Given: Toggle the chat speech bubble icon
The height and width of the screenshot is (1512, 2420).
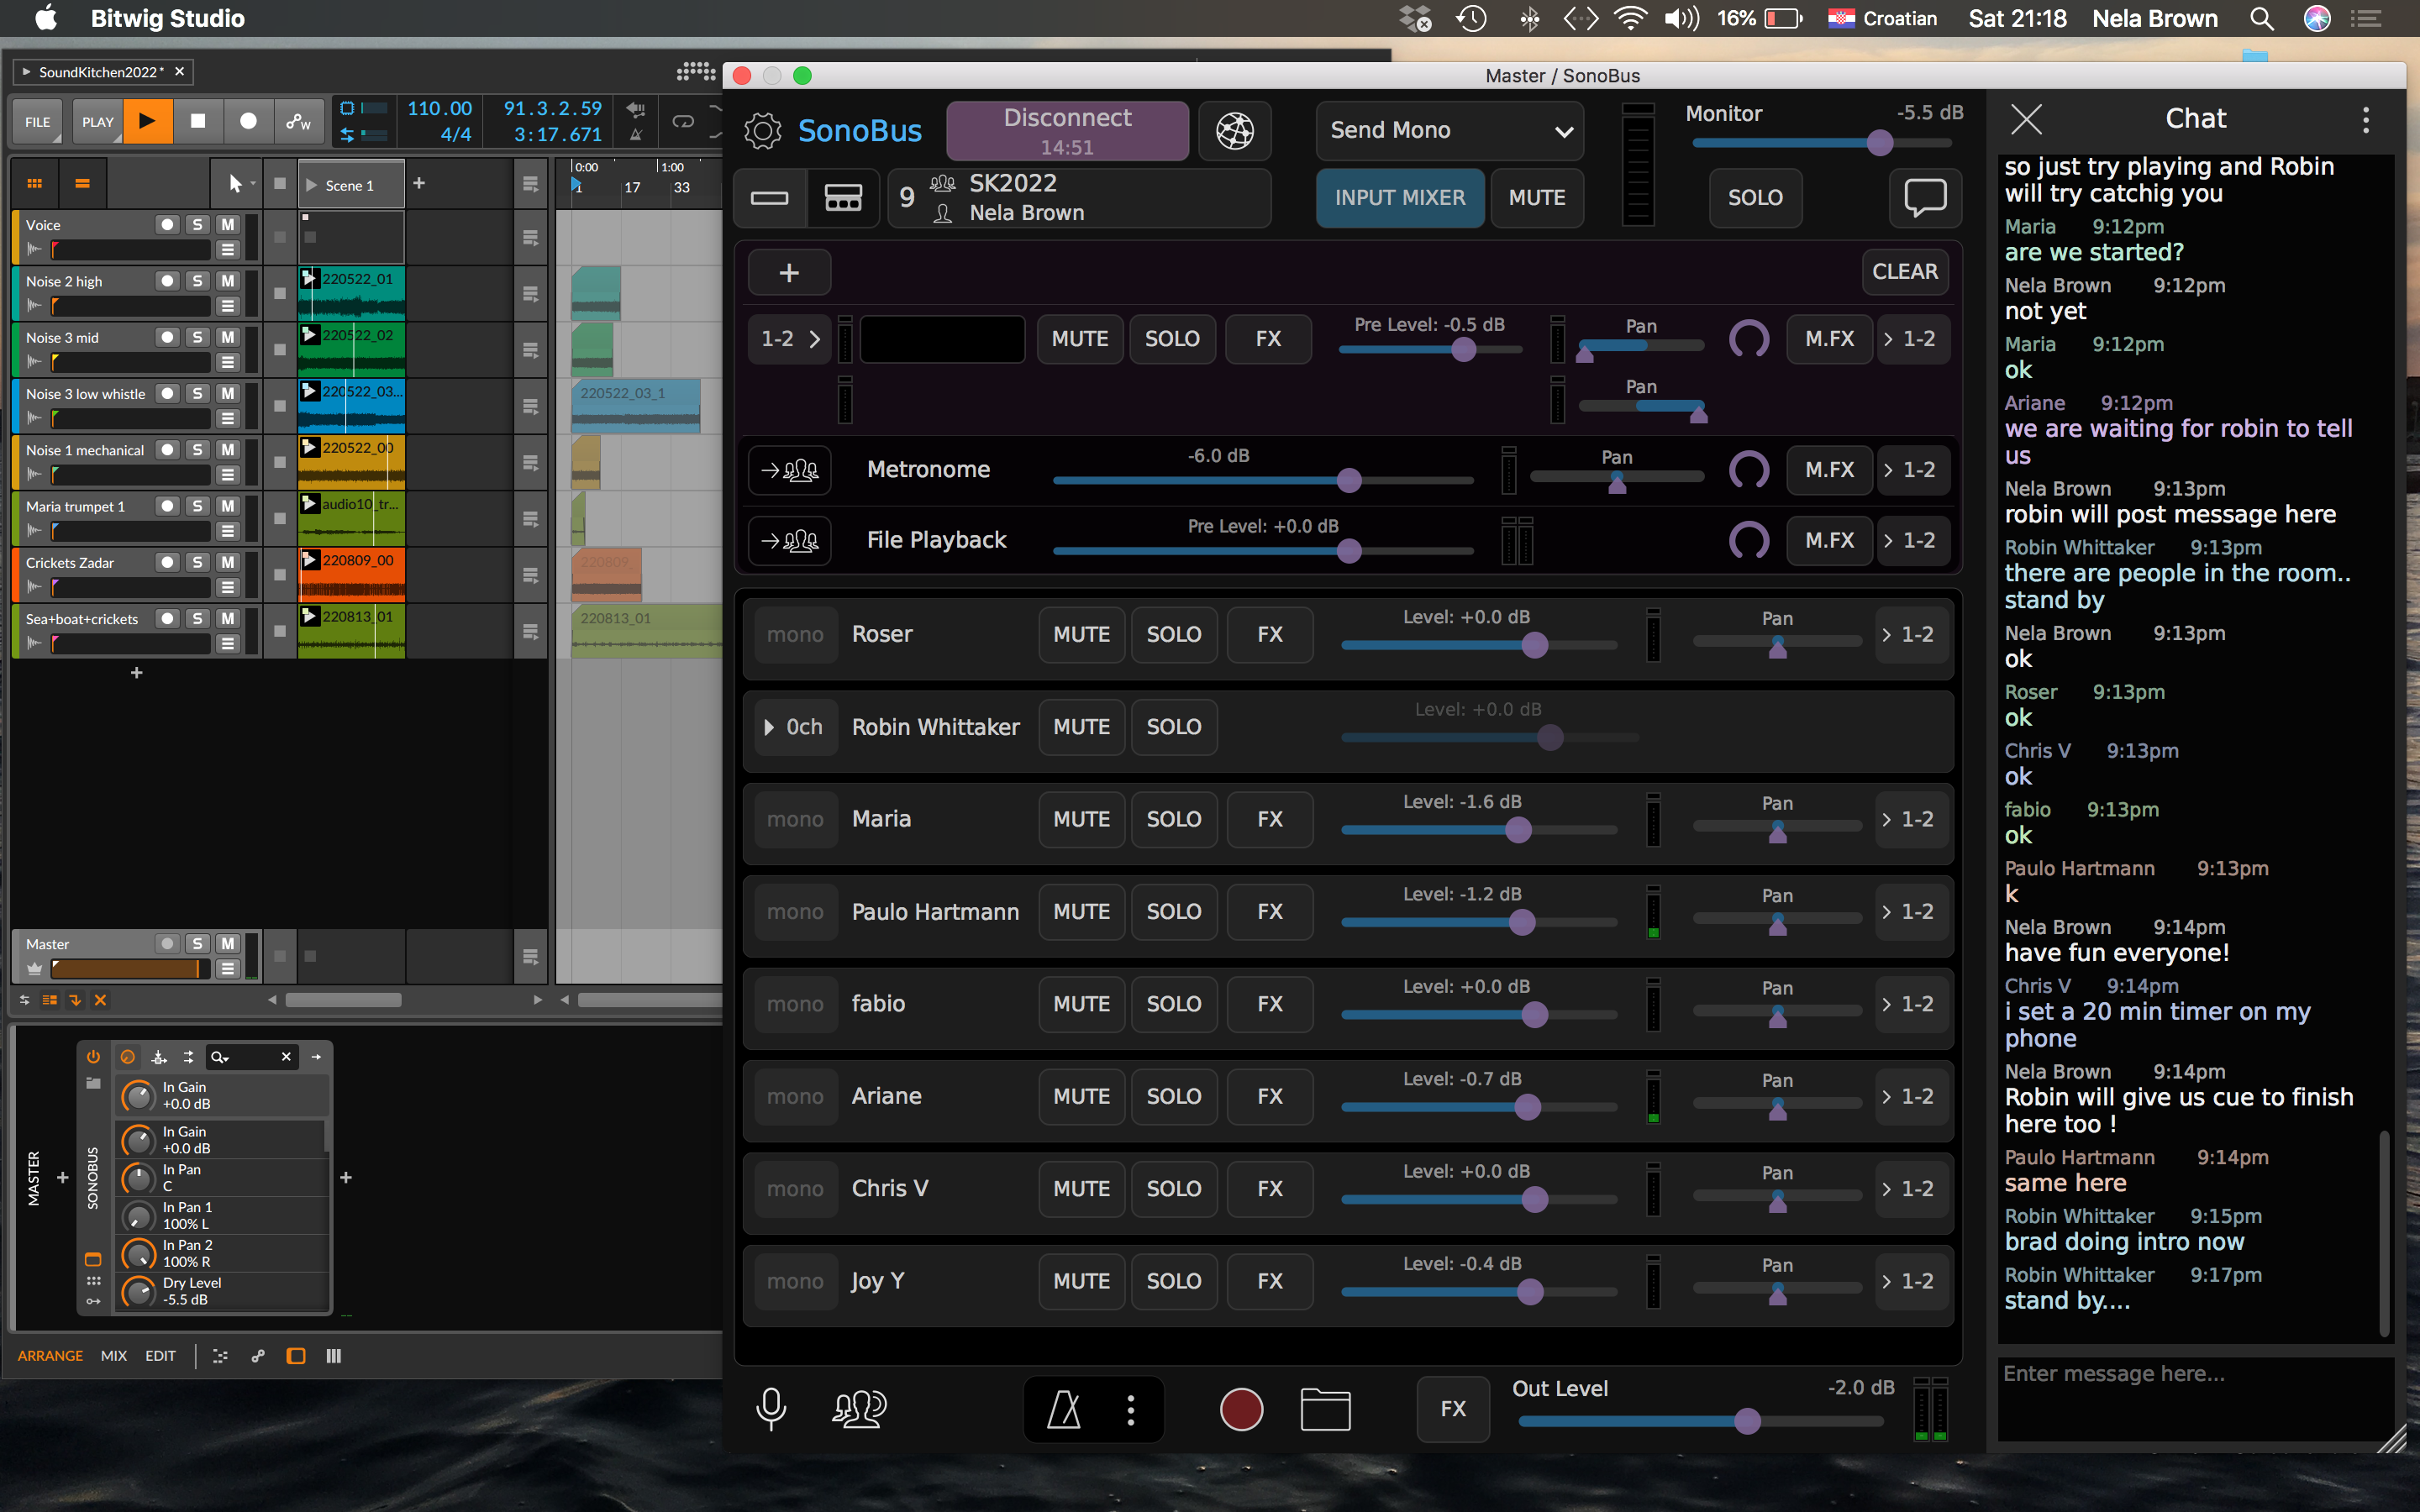Looking at the screenshot, I should coord(1924,197).
